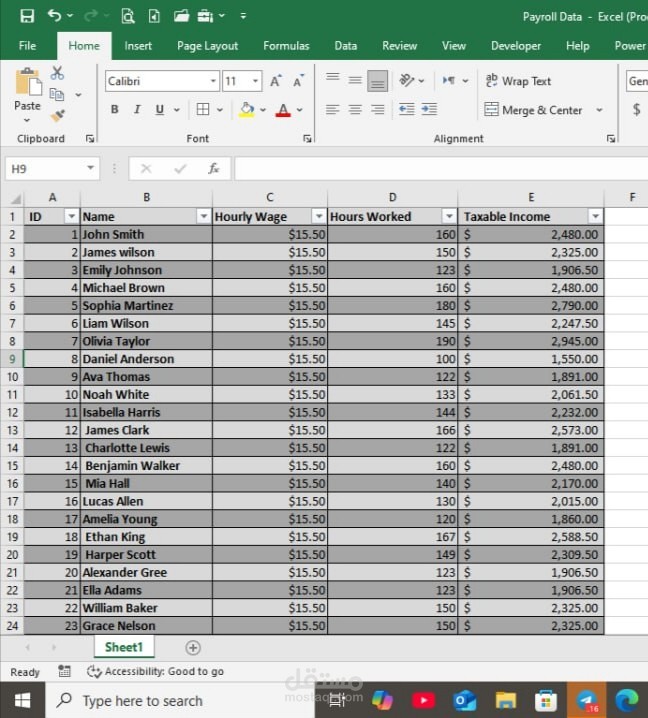This screenshot has width=648, height=718.
Task: Set Middle Align for cell contents
Action: 355,81
